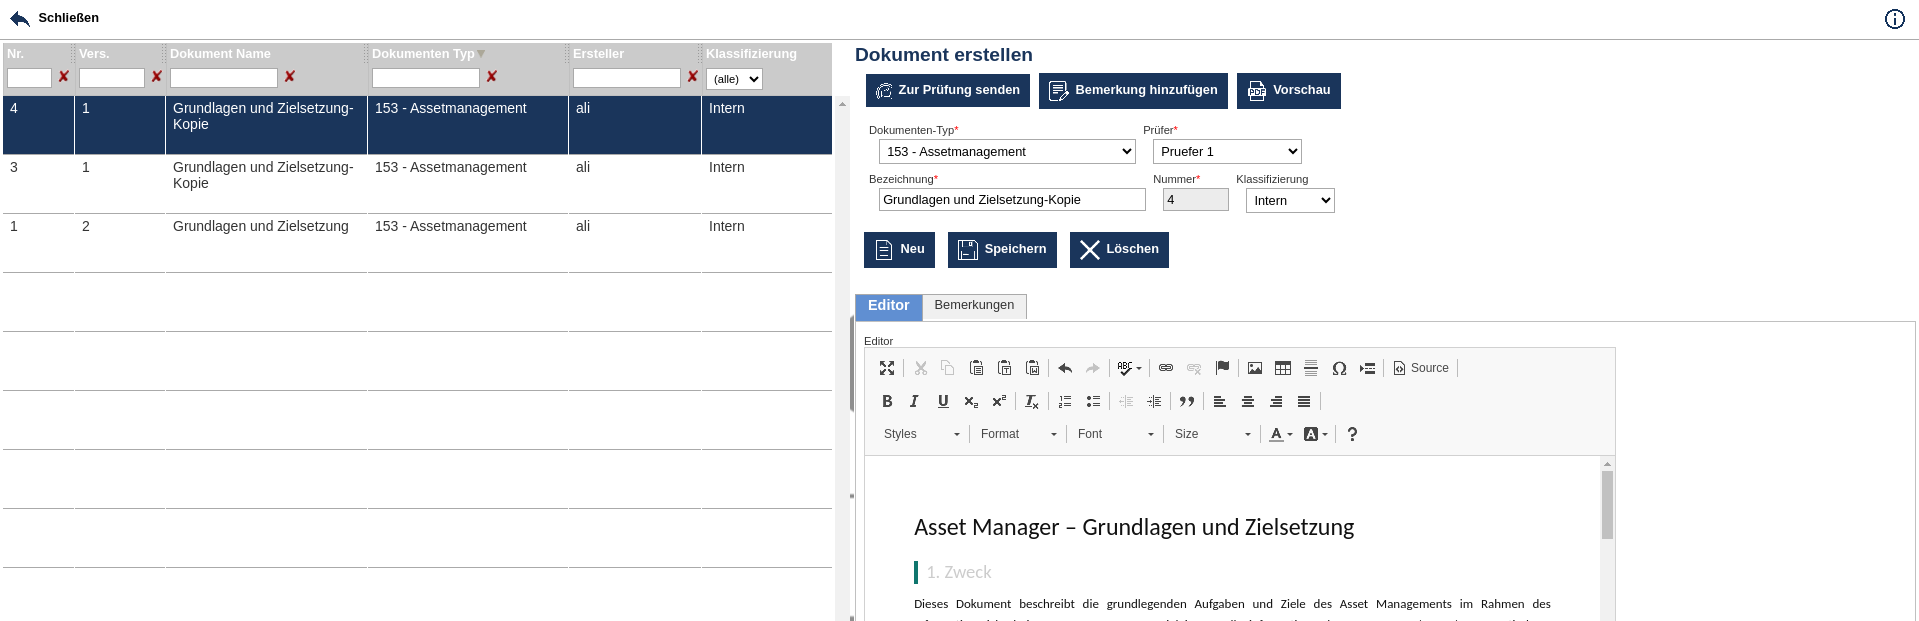Insert a table in the editor
The width and height of the screenshot is (1919, 621).
(1283, 368)
